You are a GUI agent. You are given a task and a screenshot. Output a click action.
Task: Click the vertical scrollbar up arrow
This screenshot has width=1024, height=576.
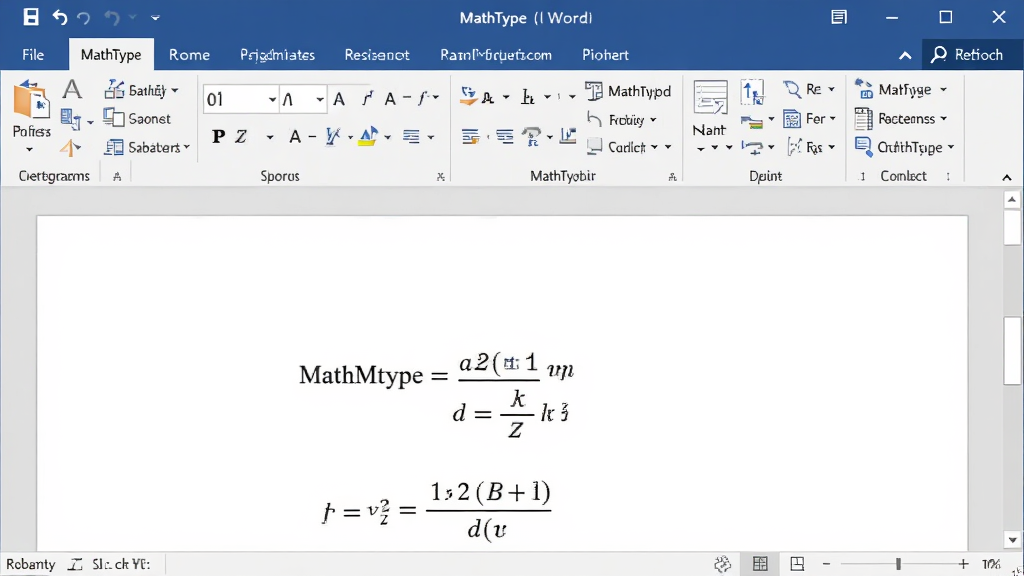coord(1012,199)
